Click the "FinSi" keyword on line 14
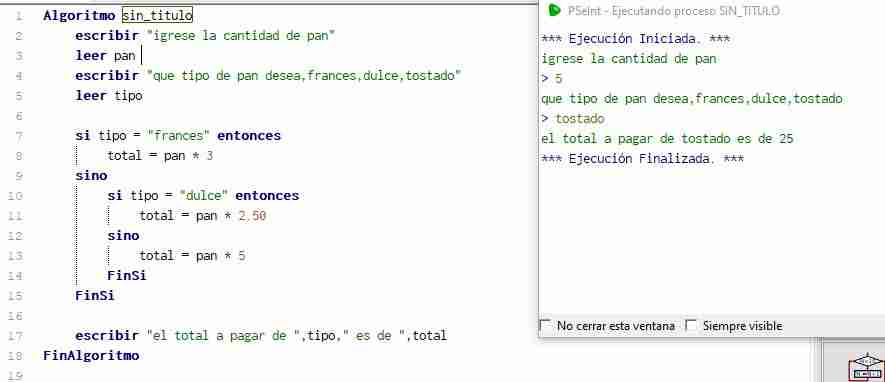Viewport: 885px width, 382px height. coord(126,275)
